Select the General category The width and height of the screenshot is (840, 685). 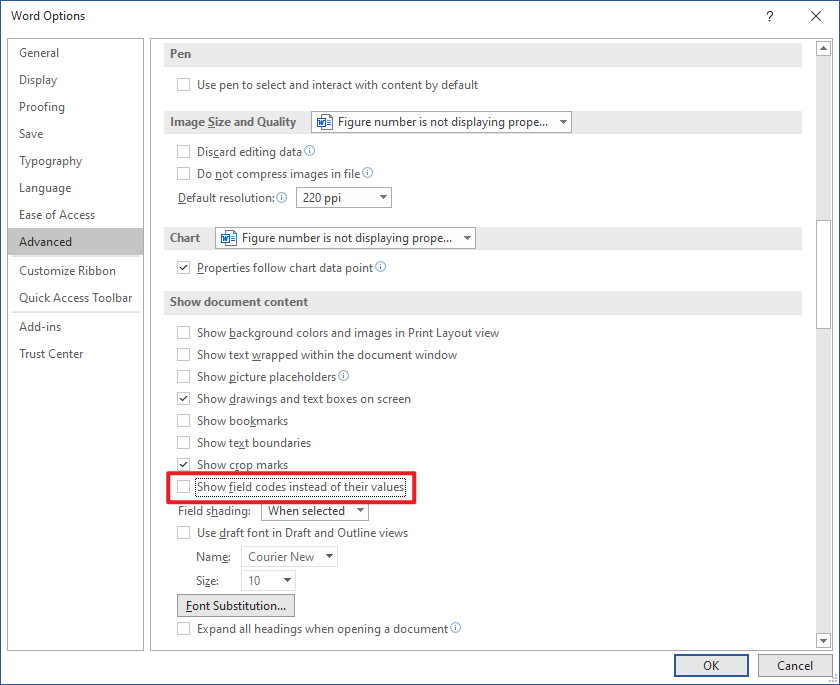(76, 52)
